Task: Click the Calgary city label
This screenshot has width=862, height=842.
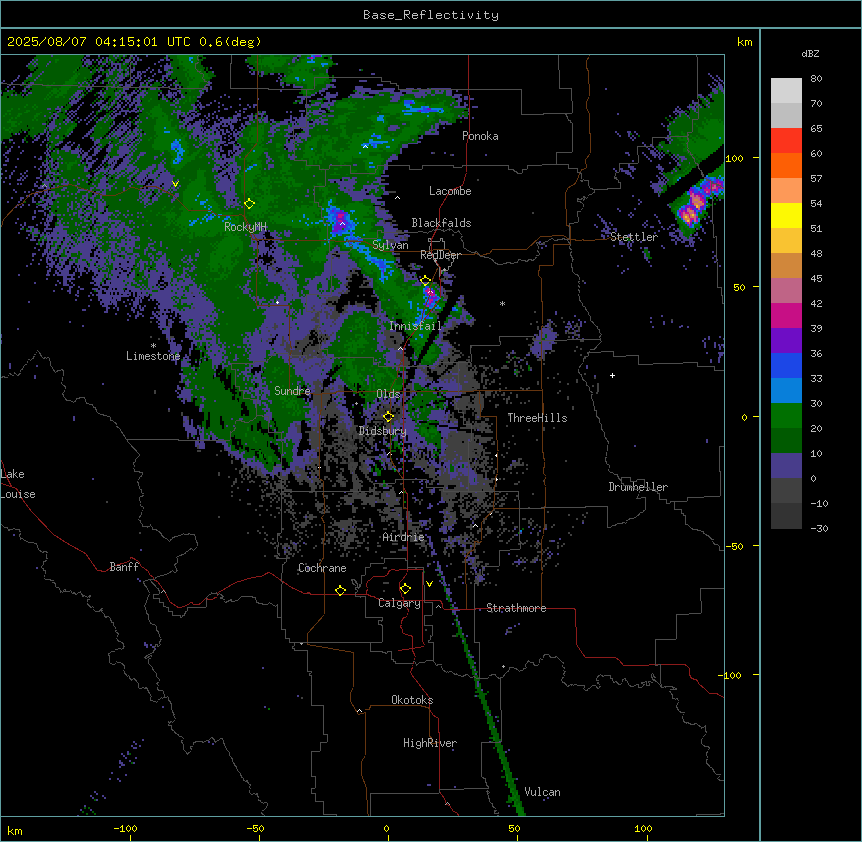Action: [399, 603]
